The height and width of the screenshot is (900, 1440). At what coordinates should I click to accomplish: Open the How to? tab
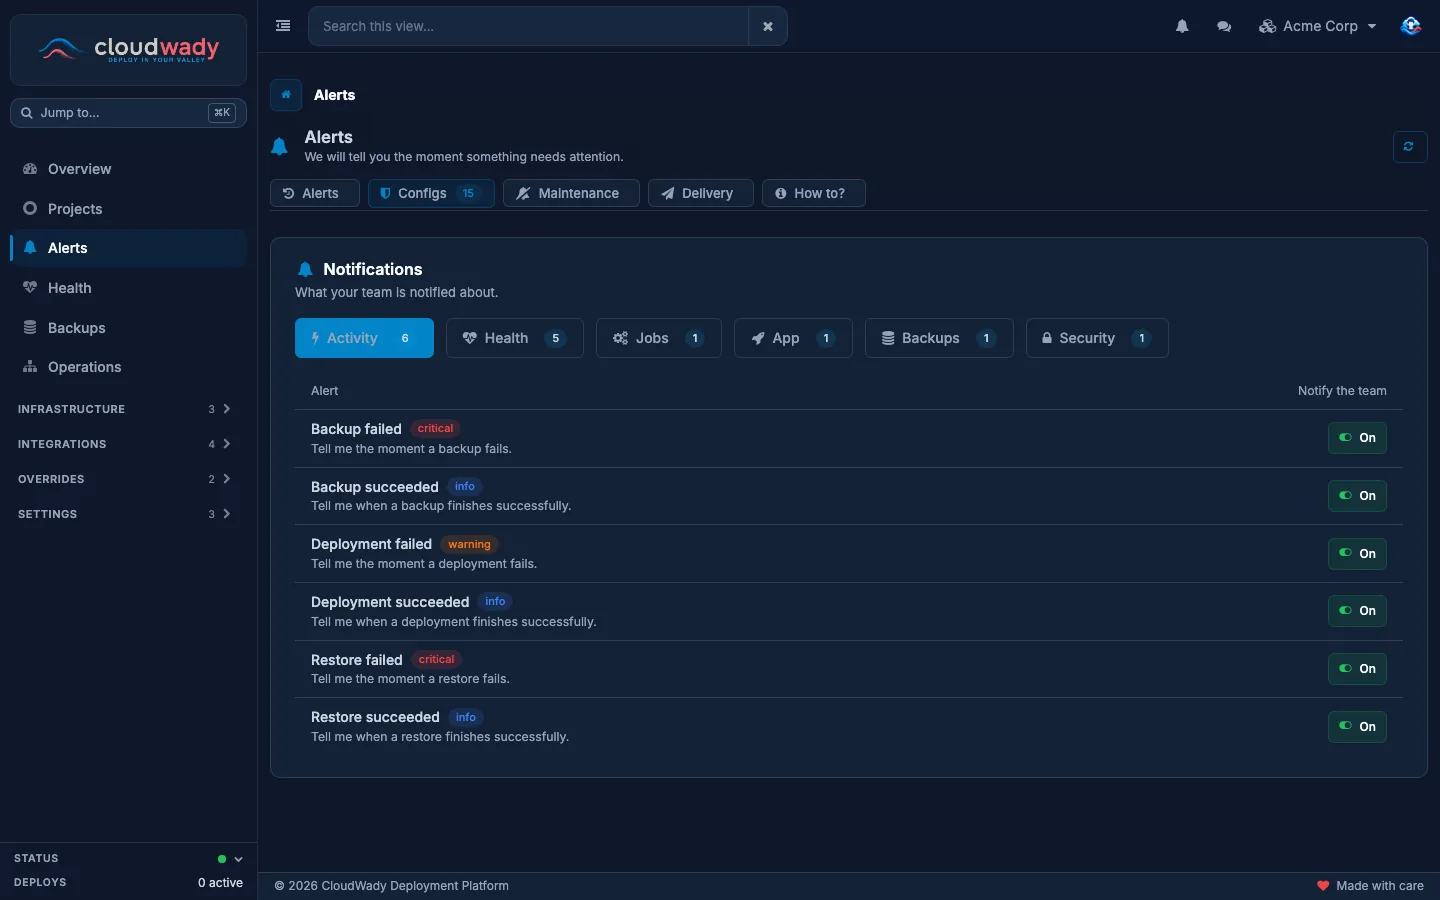pyautogui.click(x=813, y=193)
